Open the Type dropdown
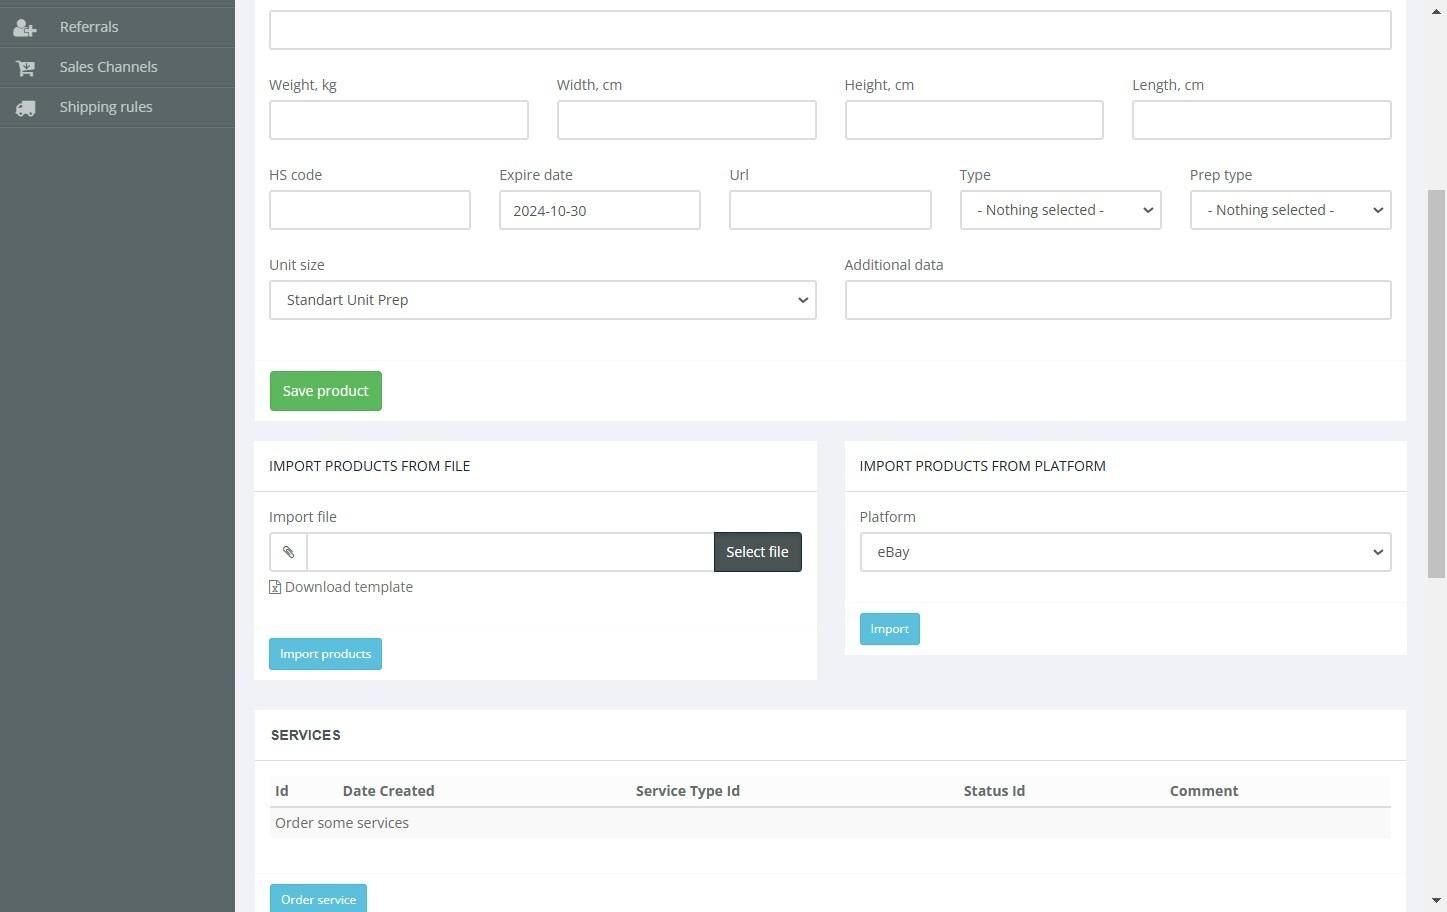 [1060, 210]
